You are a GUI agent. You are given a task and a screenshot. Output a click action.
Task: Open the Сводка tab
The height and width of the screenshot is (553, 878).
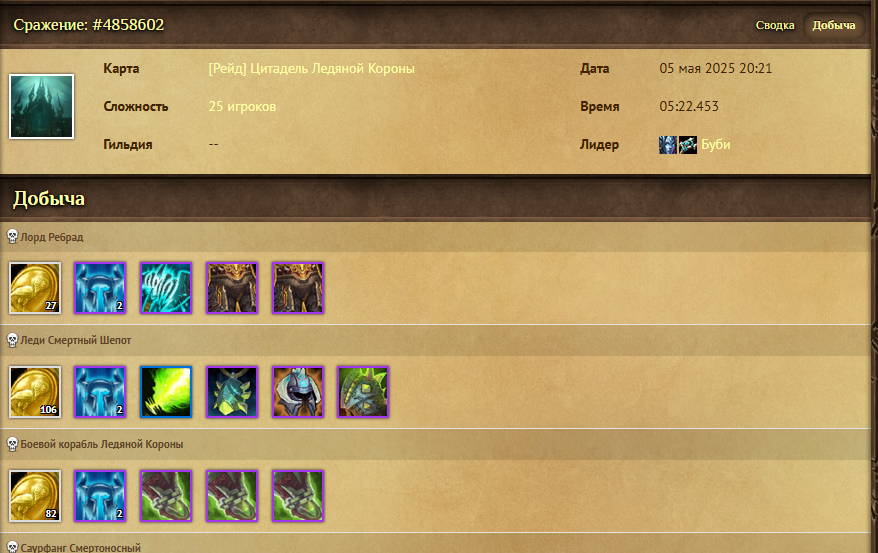pyautogui.click(x=774, y=25)
